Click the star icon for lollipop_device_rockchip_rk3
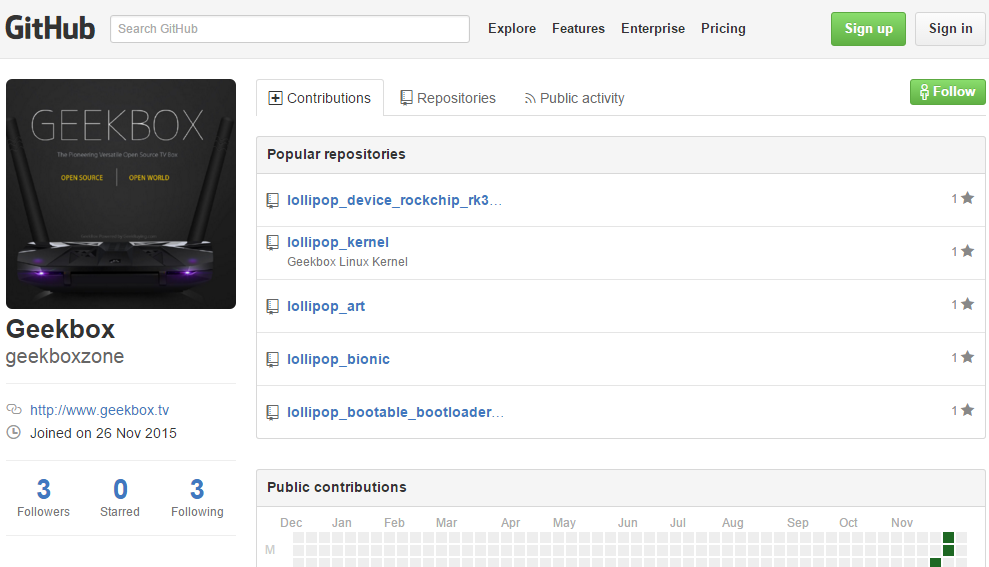The image size is (989, 567). tap(968, 198)
